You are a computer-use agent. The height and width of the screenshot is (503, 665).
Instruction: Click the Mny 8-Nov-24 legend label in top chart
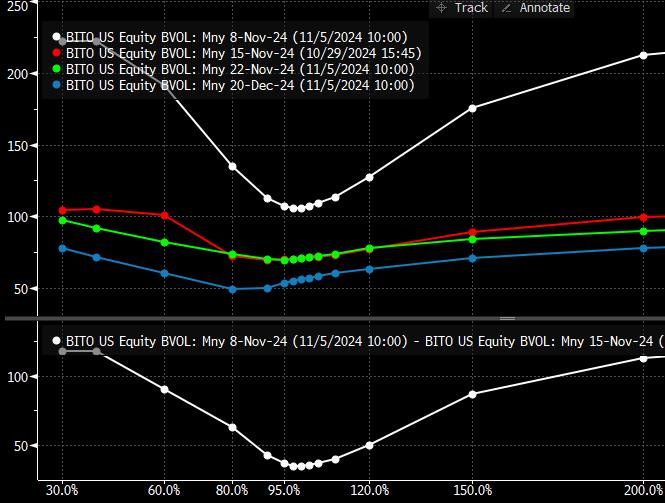tap(237, 37)
